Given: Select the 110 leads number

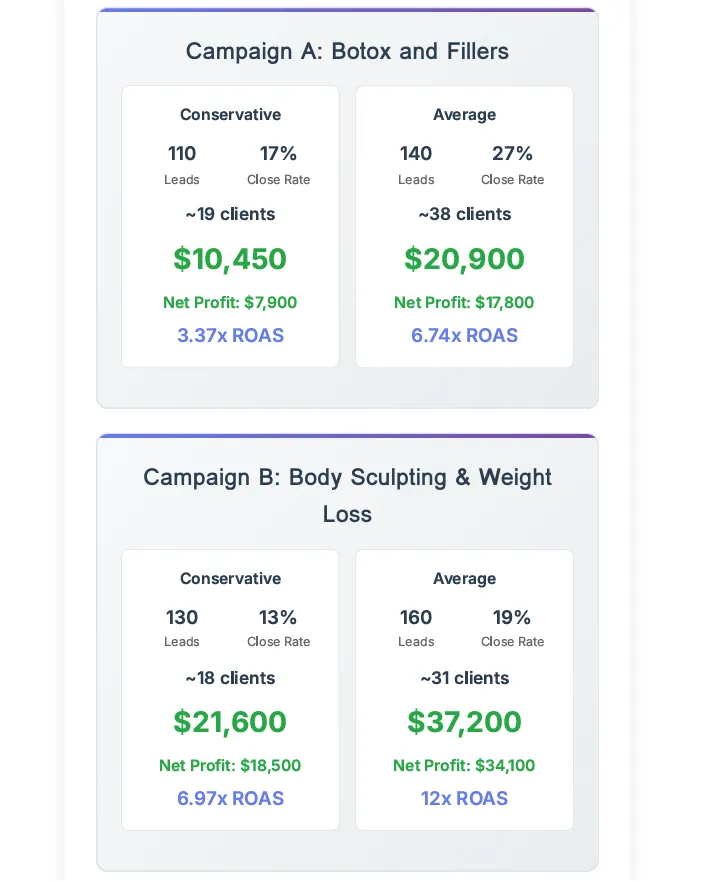Looking at the screenshot, I should [182, 153].
